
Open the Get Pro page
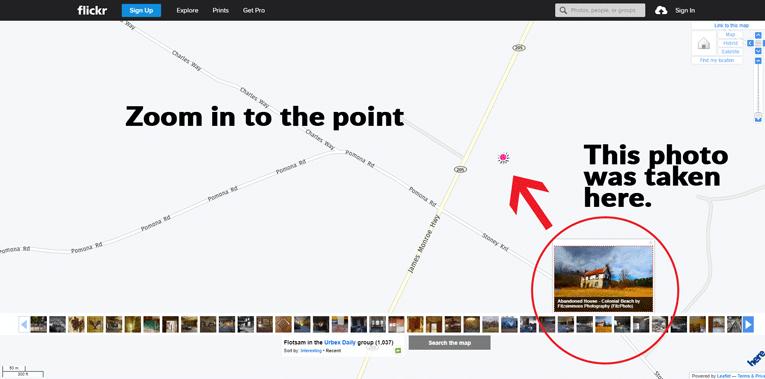[x=254, y=10]
